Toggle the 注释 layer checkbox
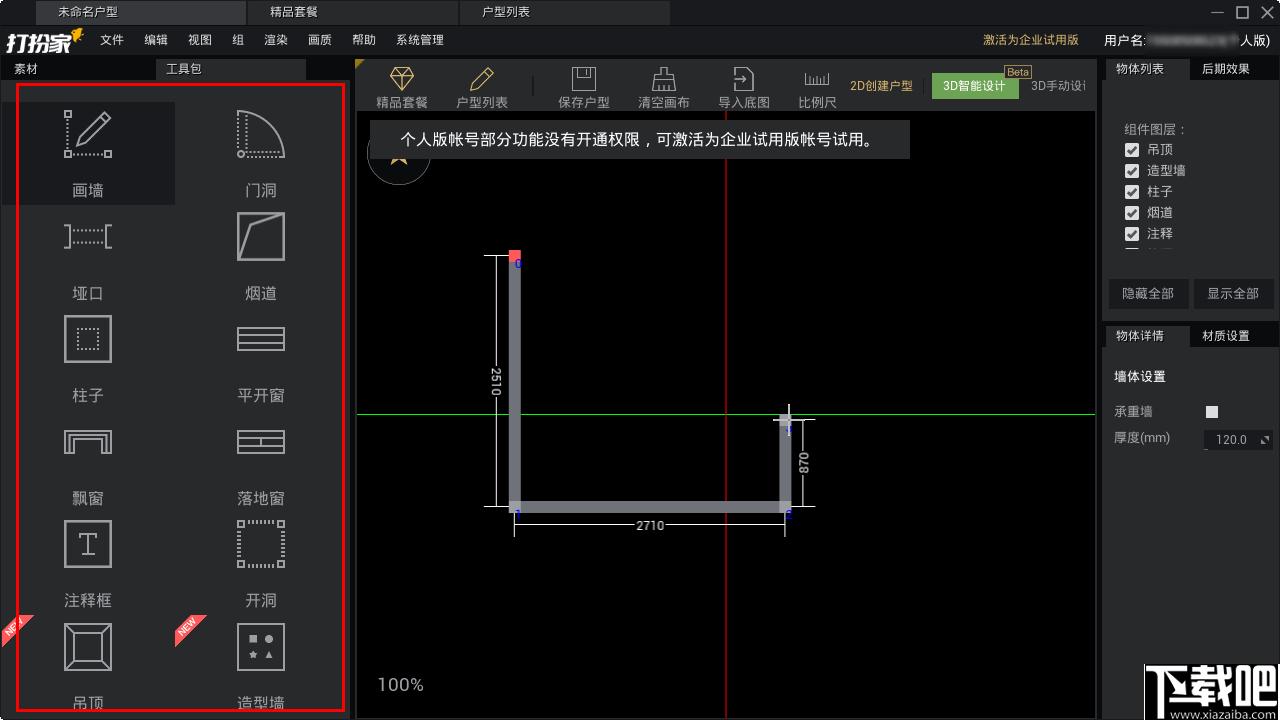This screenshot has height=720, width=1280. (x=1132, y=234)
